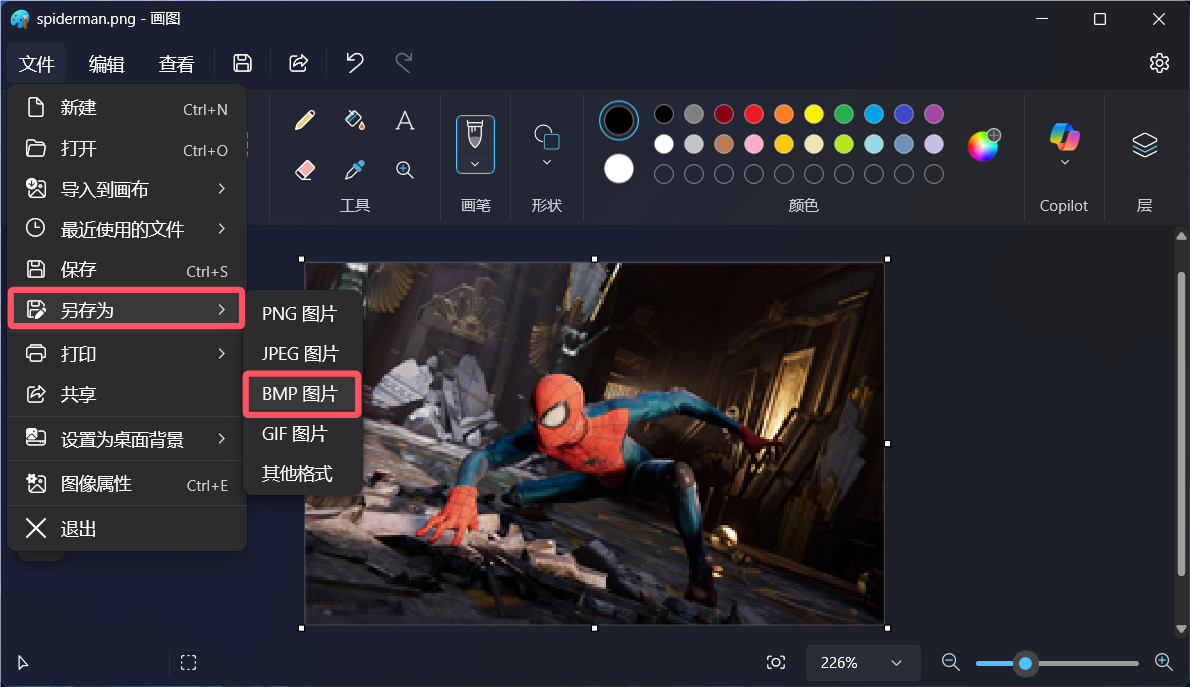The height and width of the screenshot is (687, 1190).
Task: Click the vertical scrollbar up arrow
Action: (x=1181, y=236)
